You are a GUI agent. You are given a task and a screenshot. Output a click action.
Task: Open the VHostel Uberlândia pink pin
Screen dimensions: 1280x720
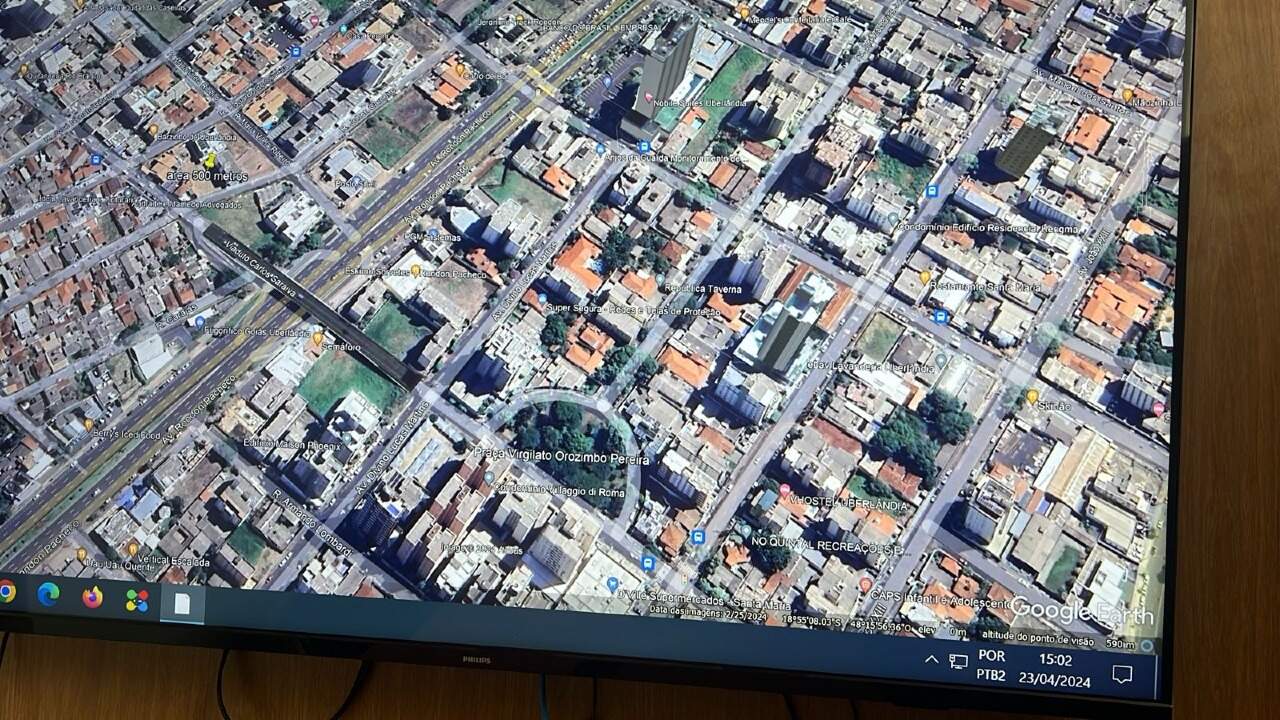click(x=785, y=490)
